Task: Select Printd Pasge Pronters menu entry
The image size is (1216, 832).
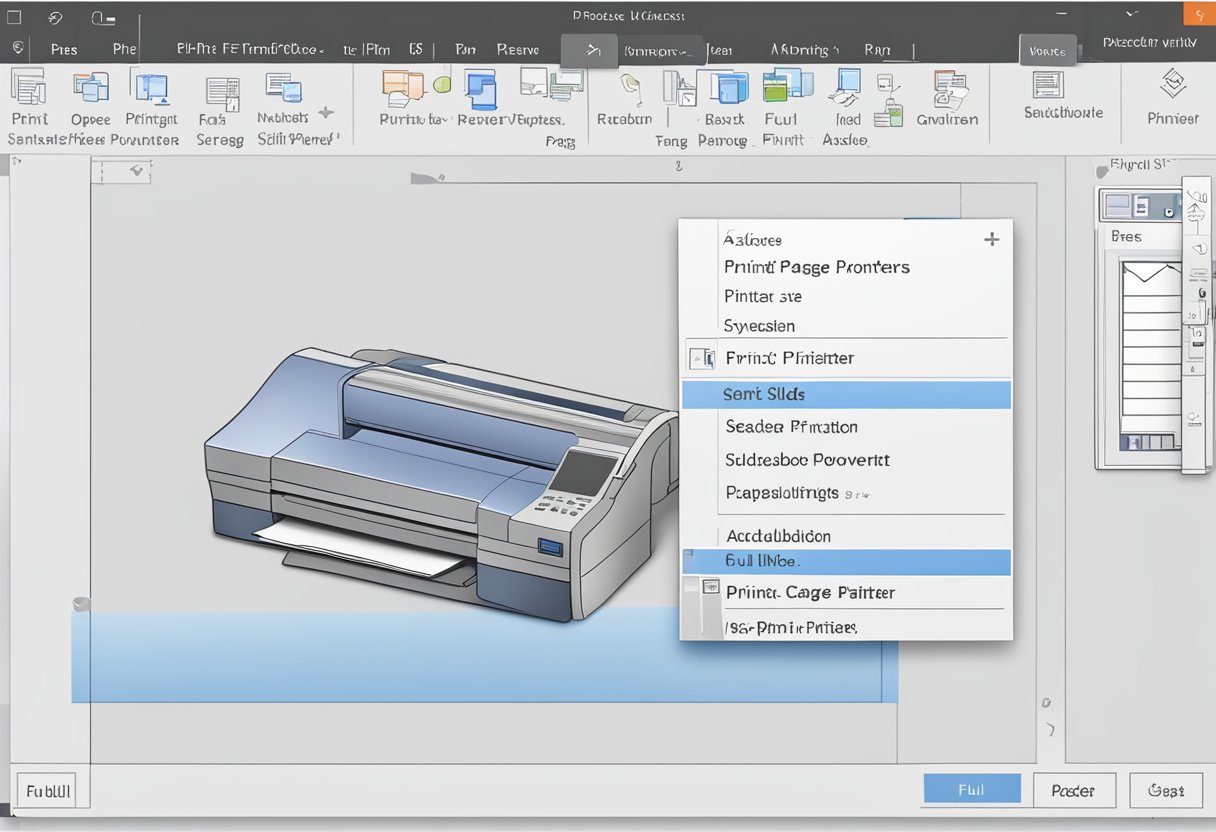Action: point(817,267)
